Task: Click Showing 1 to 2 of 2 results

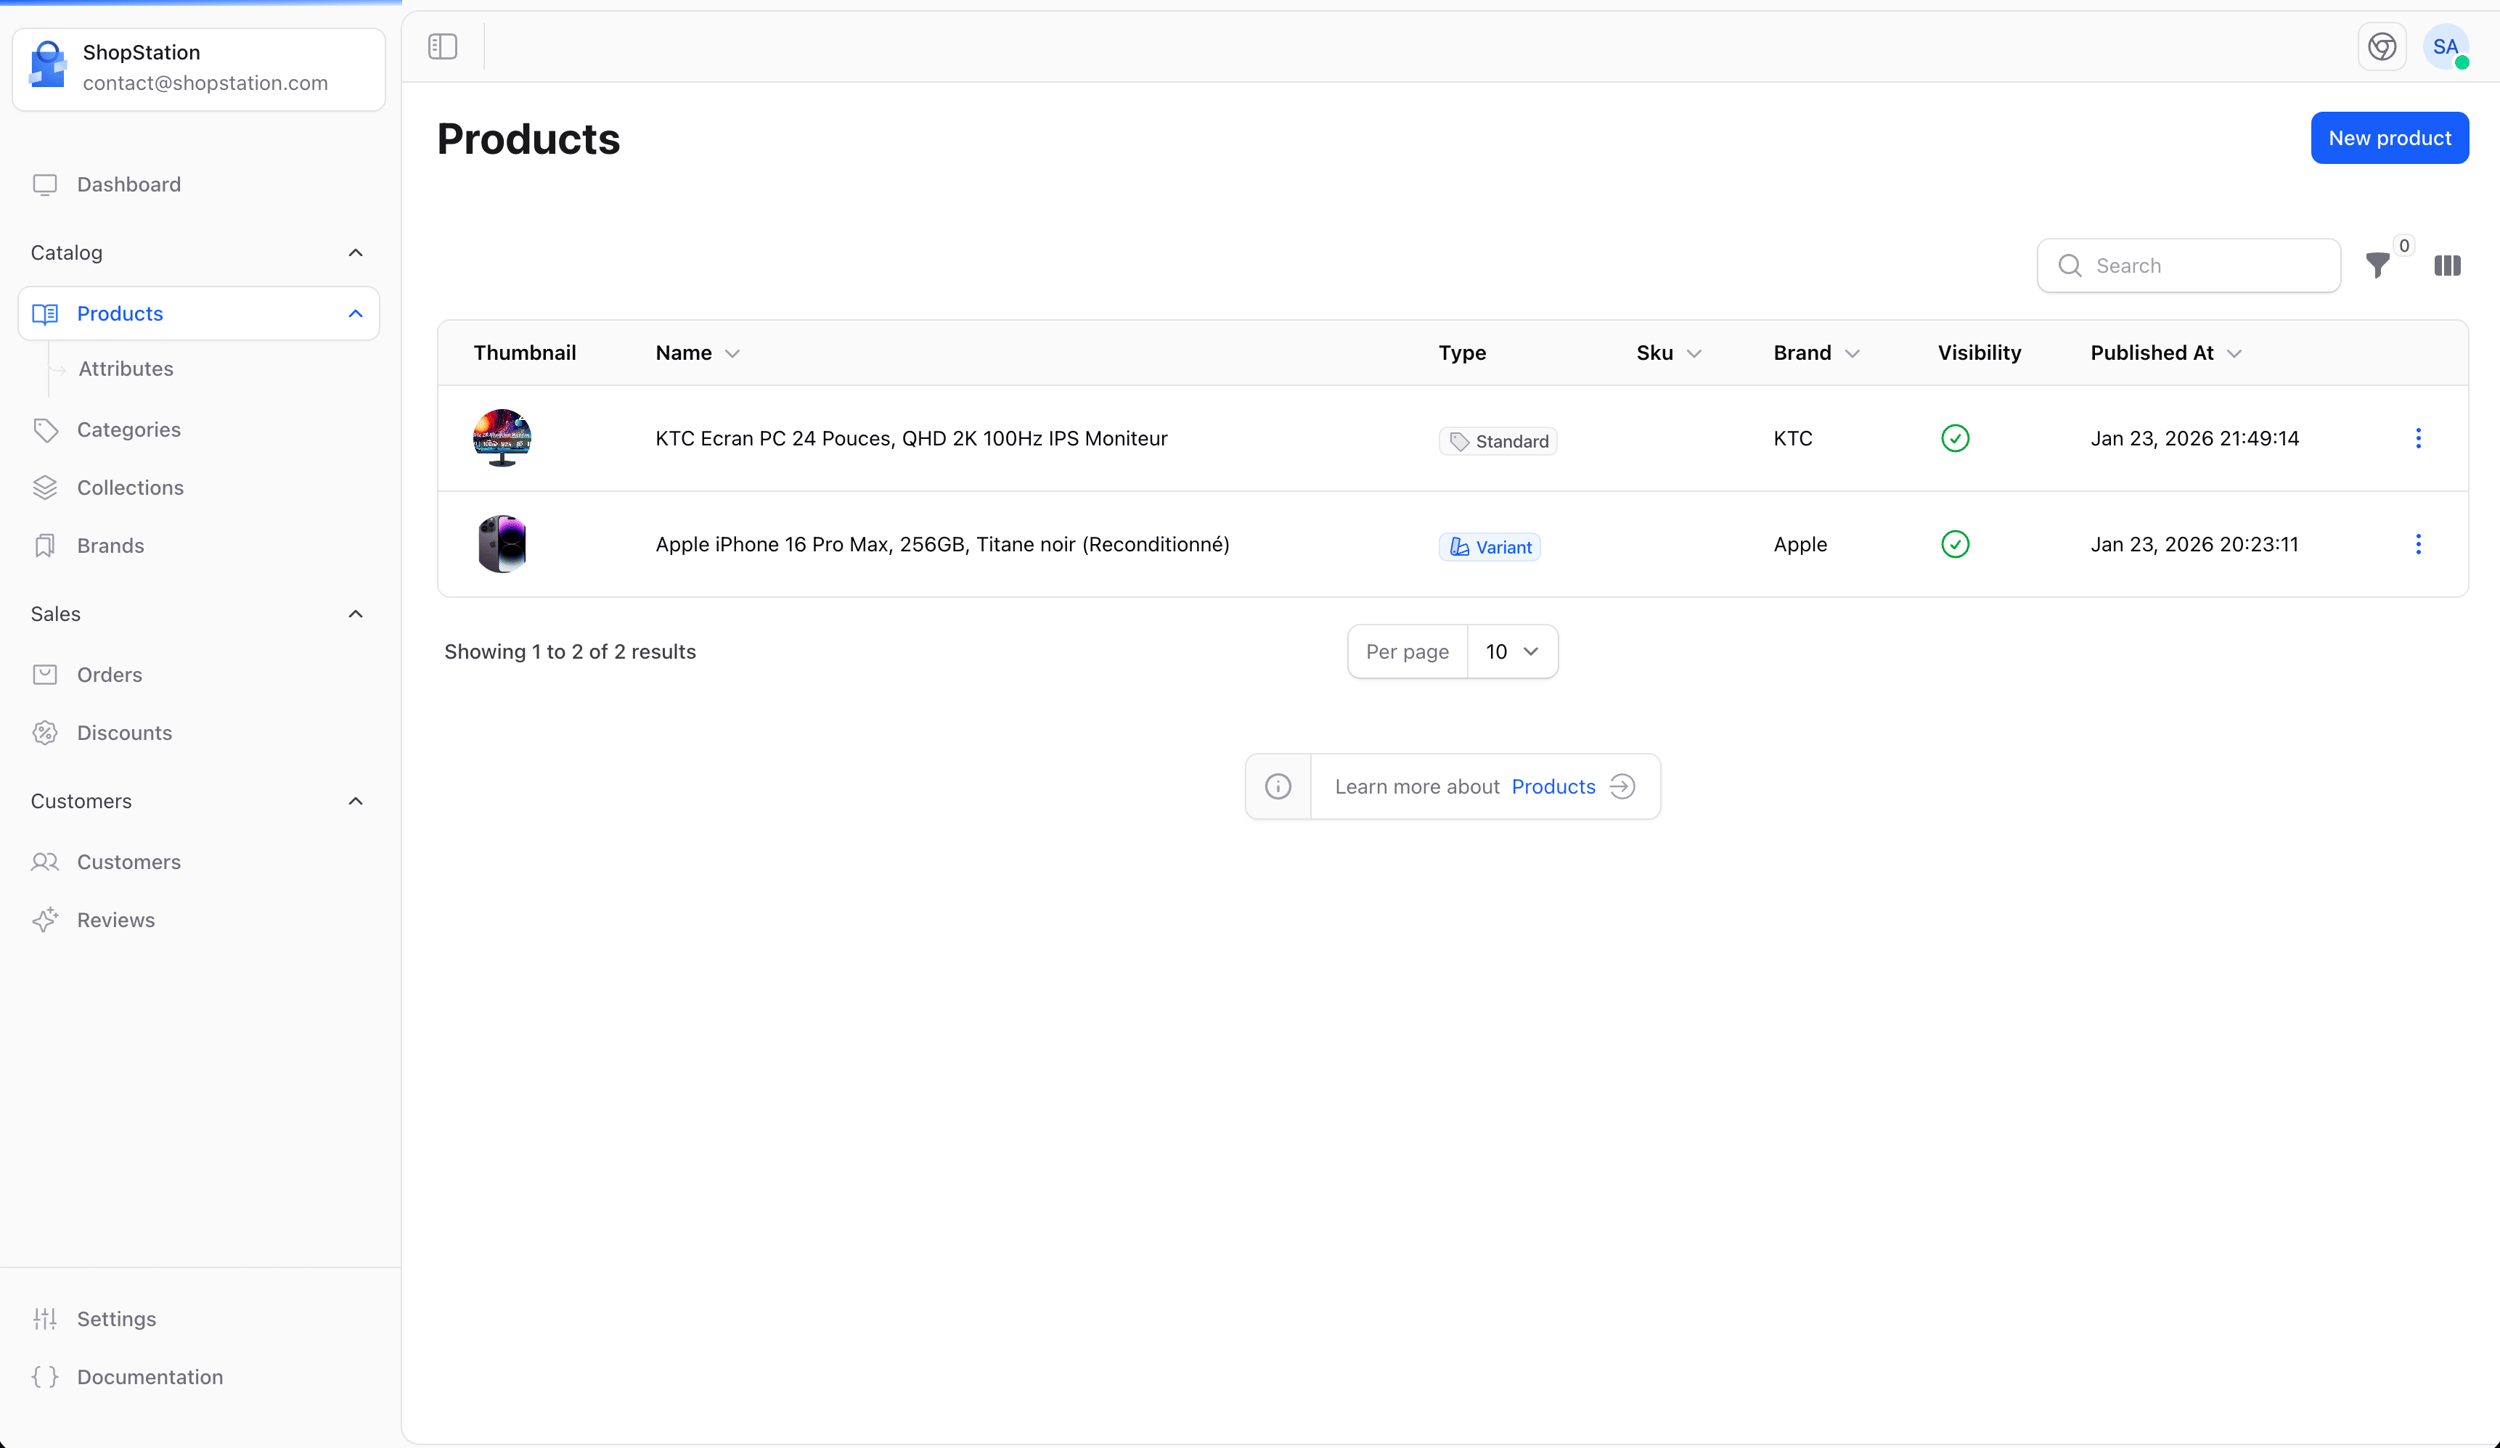Action: coord(570,651)
